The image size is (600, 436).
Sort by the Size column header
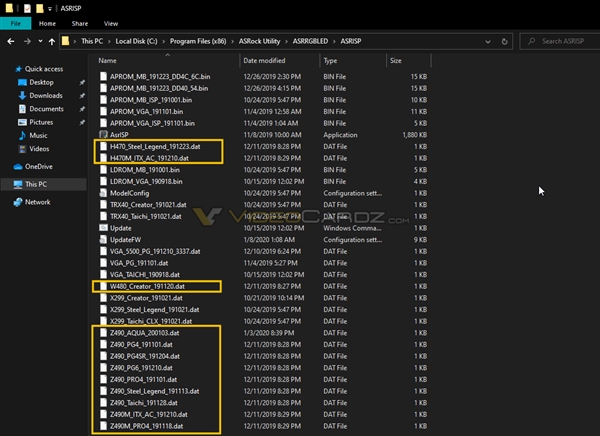pos(397,61)
